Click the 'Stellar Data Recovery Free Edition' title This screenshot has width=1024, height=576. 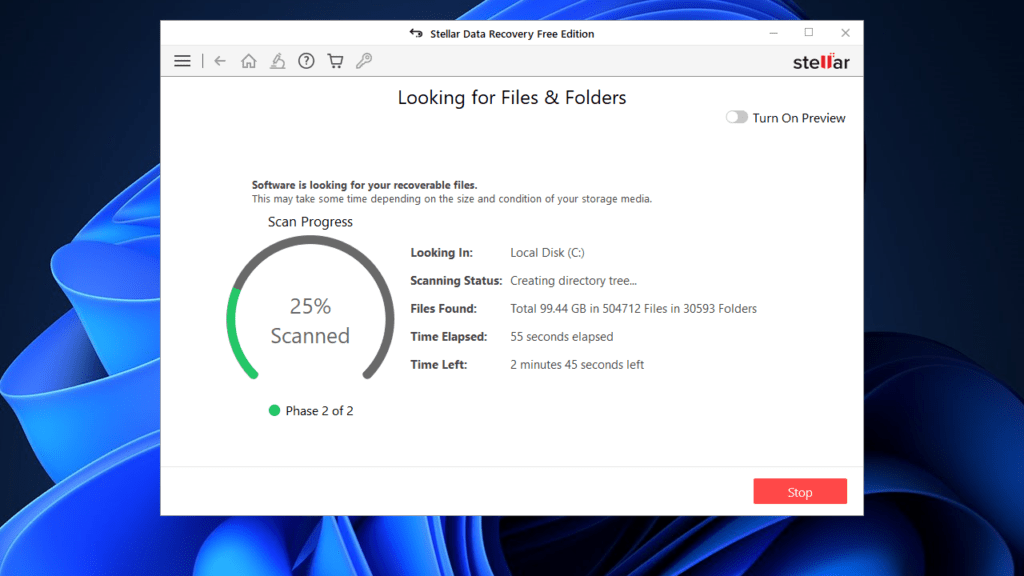[512, 34]
